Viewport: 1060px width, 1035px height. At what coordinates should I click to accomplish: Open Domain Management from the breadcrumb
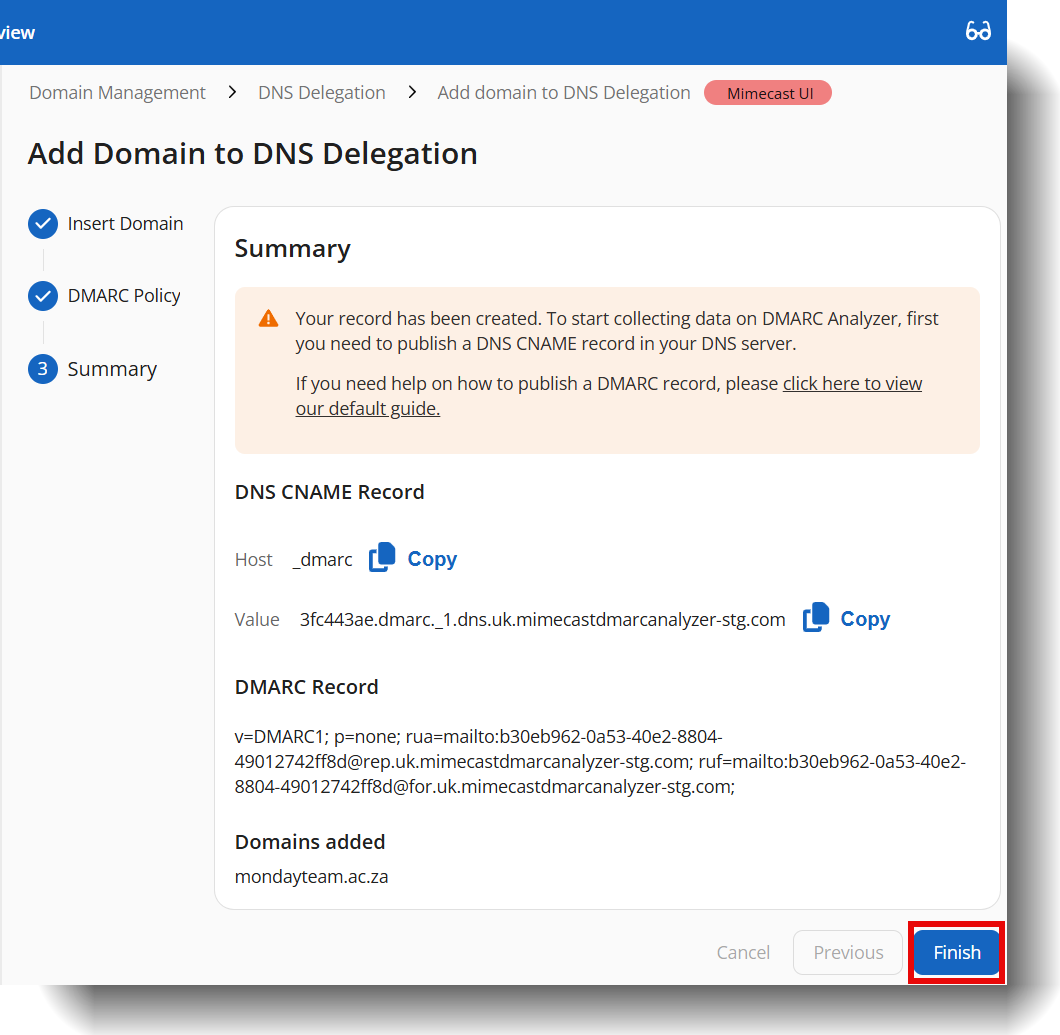pos(117,92)
